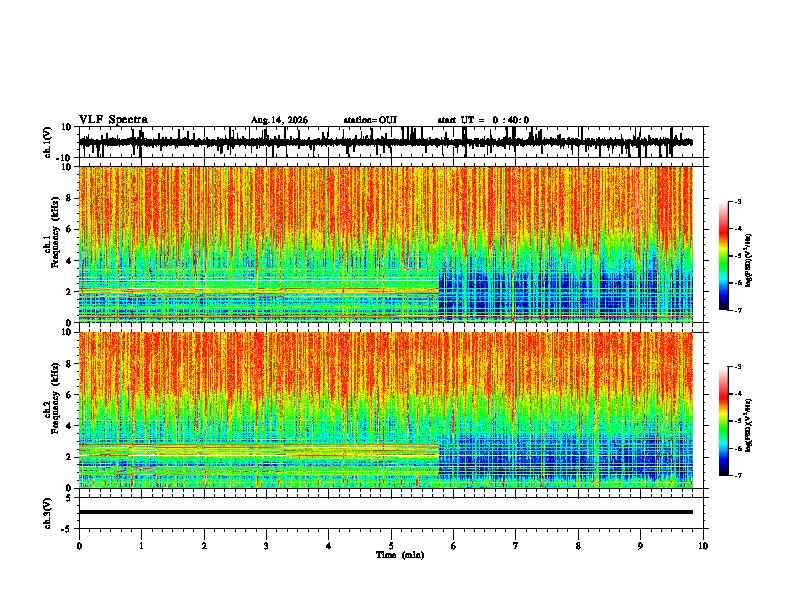The image size is (792, 612).
Task: Click the ch.1 spectrogram color scale bar
Action: [723, 256]
